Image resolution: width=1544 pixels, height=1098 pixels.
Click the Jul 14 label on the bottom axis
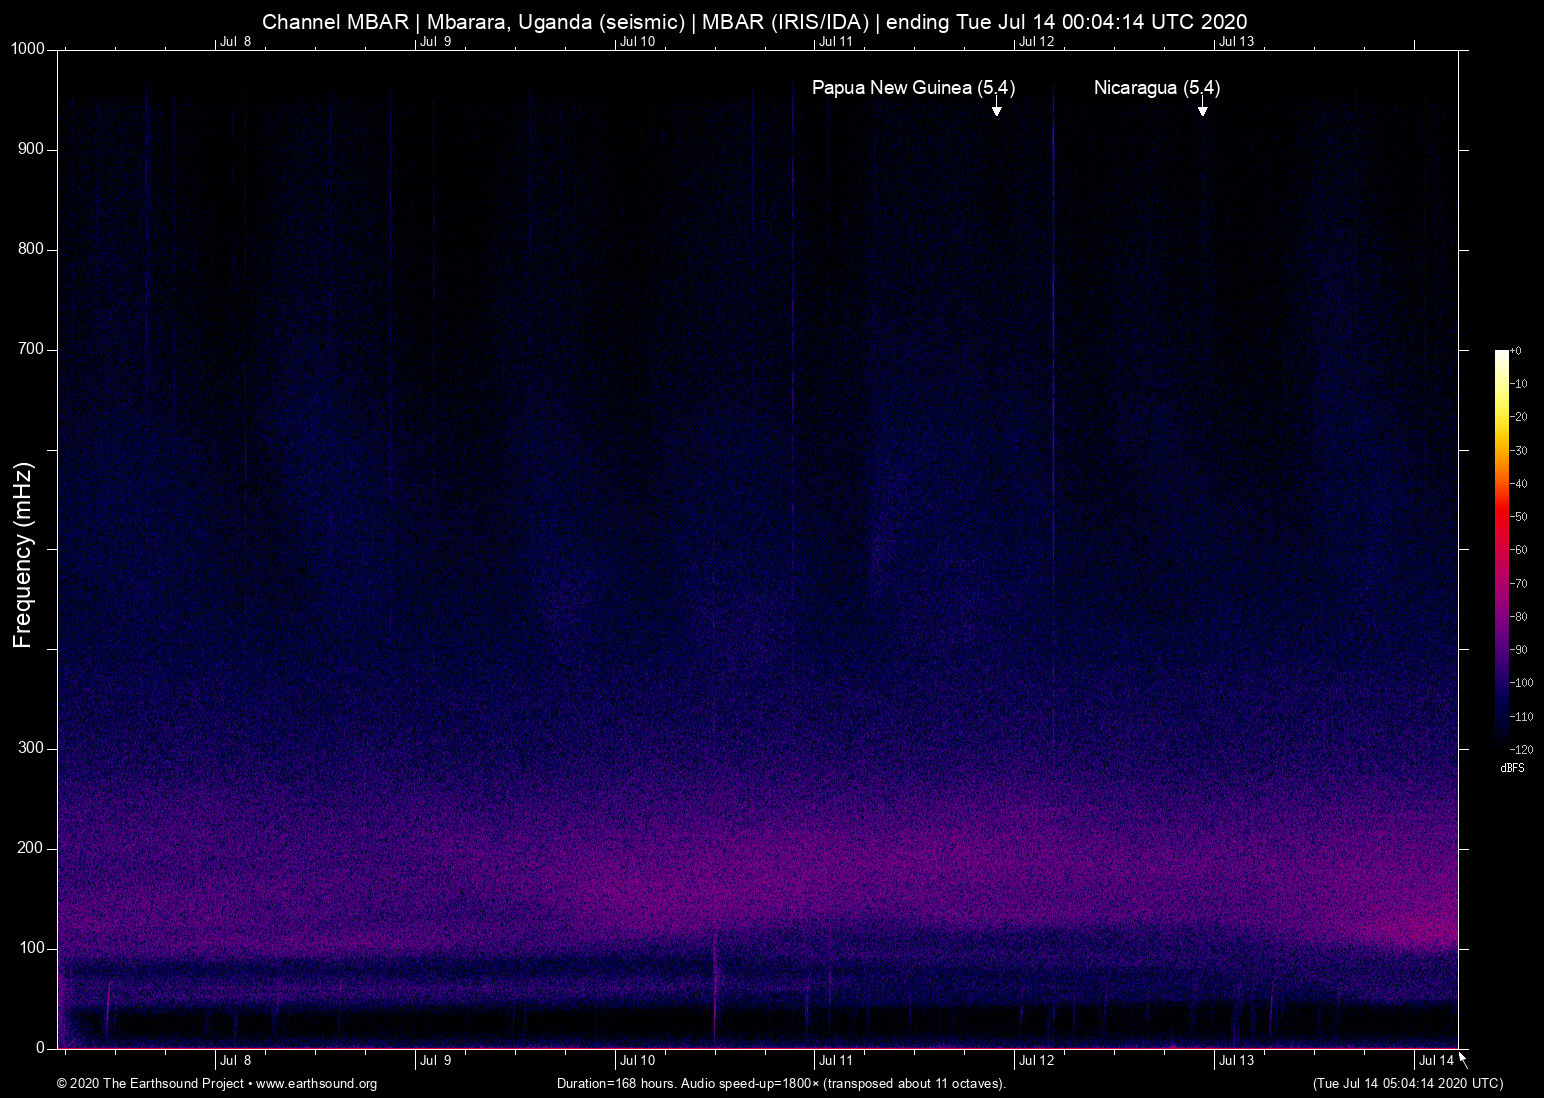[x=1436, y=1061]
